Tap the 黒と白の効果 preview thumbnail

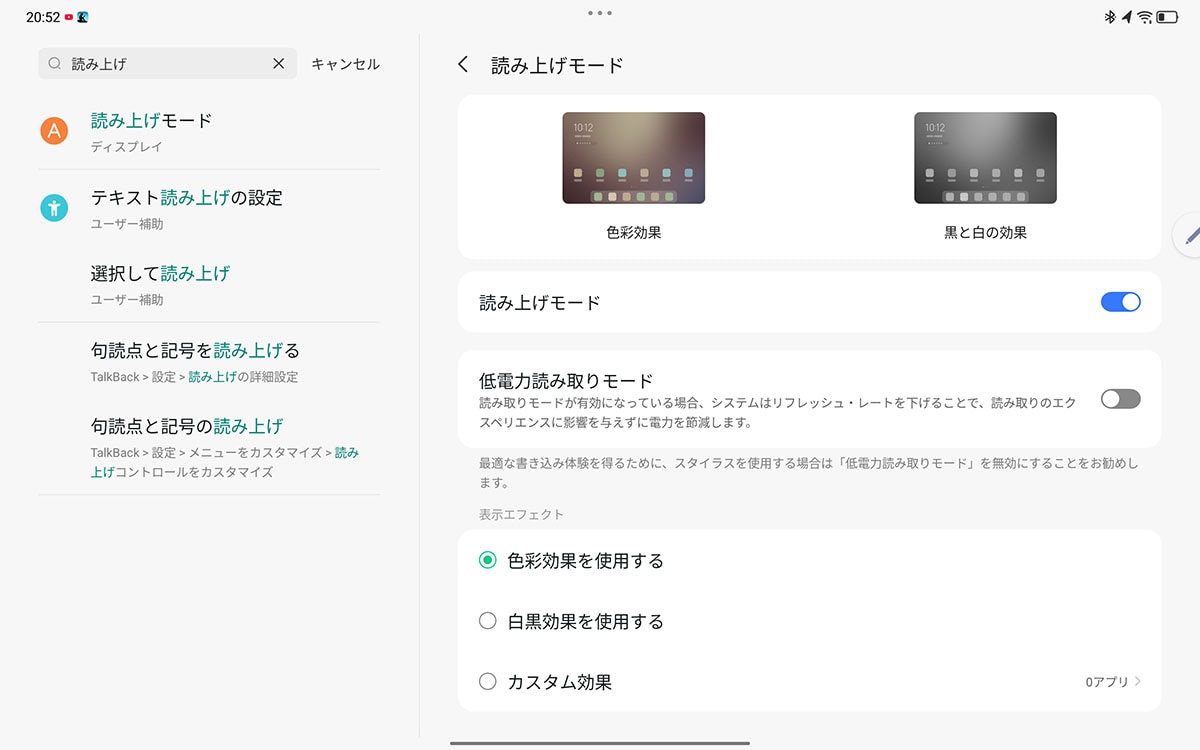985,157
